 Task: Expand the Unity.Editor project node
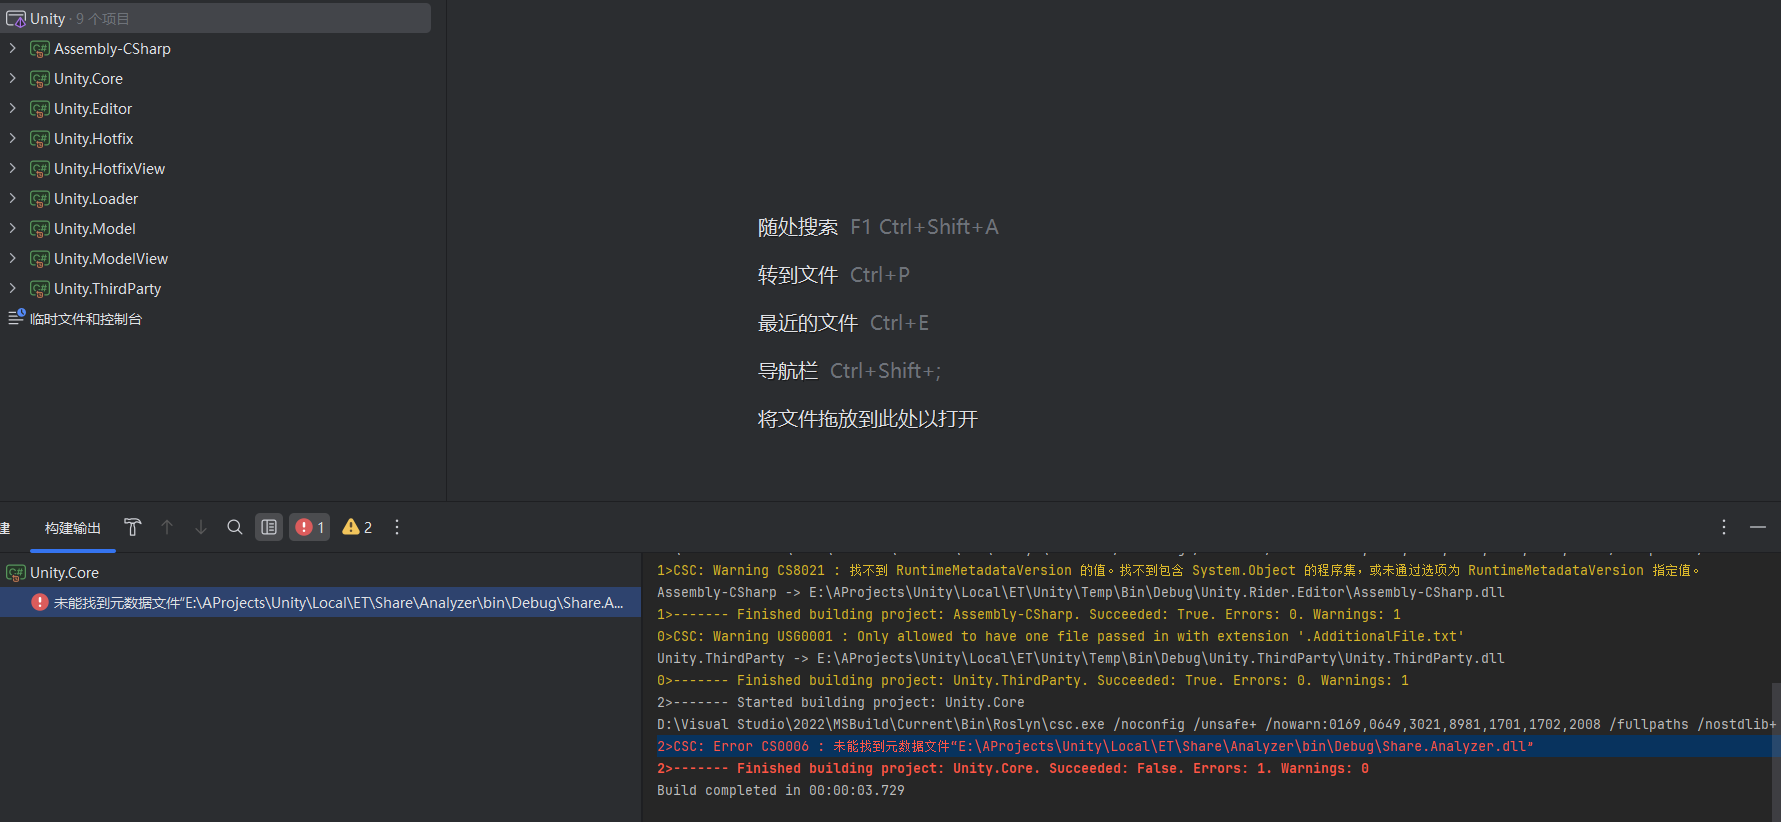point(12,109)
